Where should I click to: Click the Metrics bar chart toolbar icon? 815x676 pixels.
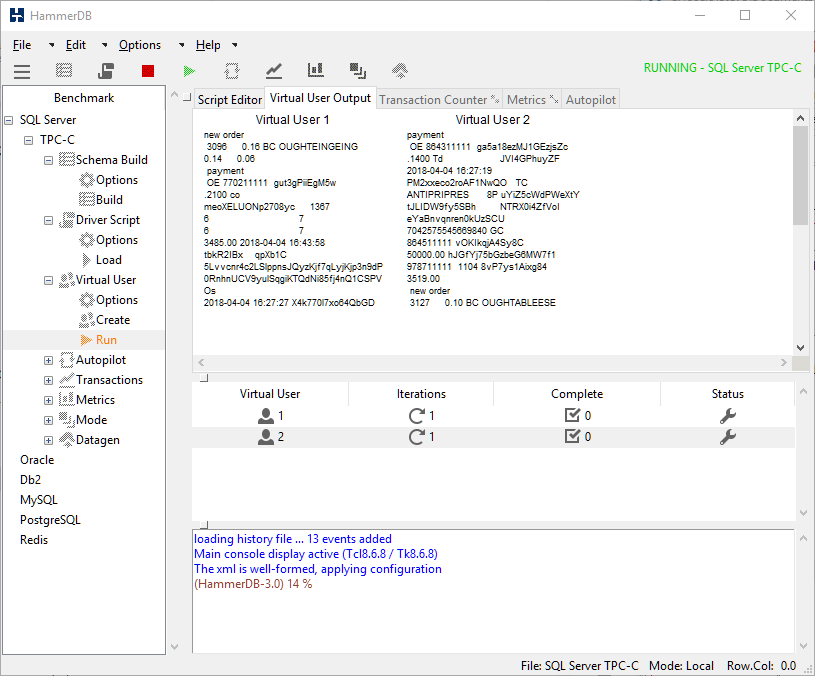coord(316,70)
